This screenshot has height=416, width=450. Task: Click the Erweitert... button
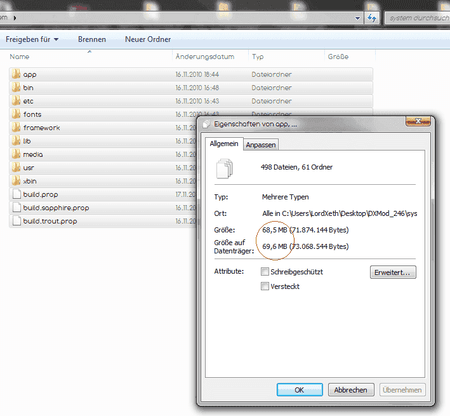[x=393, y=272]
